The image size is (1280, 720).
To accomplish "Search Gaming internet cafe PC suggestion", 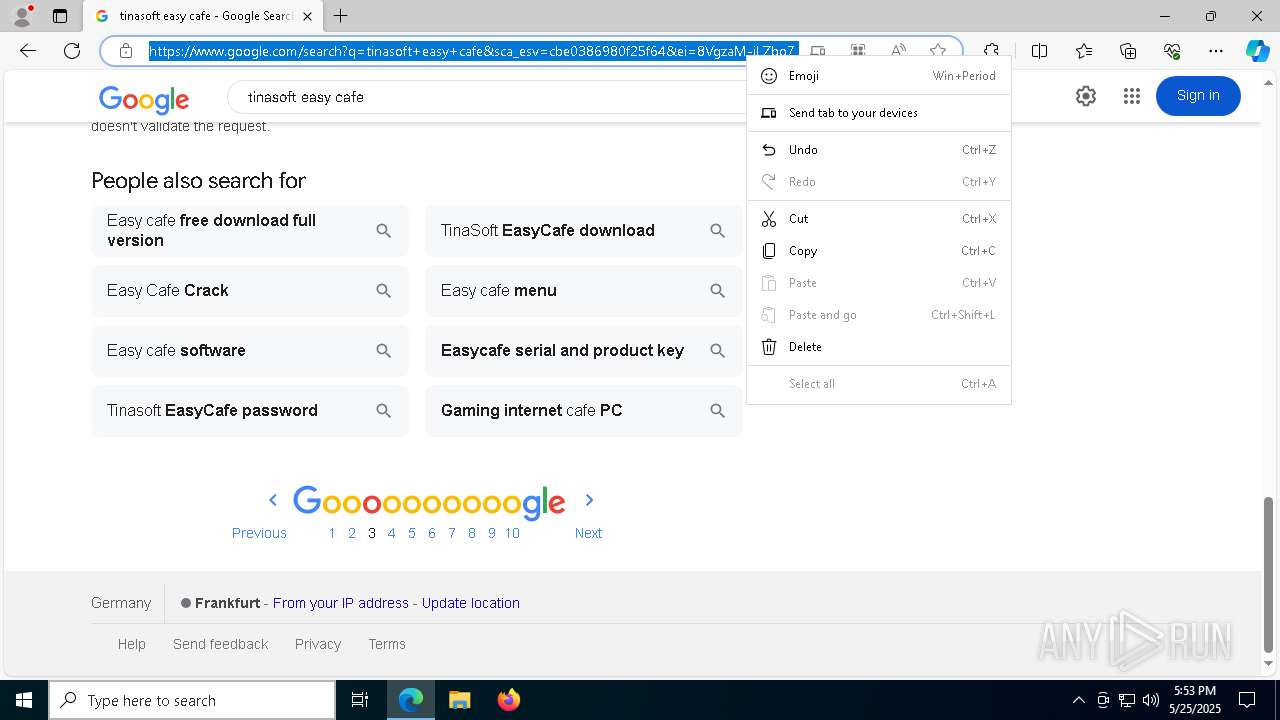I will tap(584, 410).
